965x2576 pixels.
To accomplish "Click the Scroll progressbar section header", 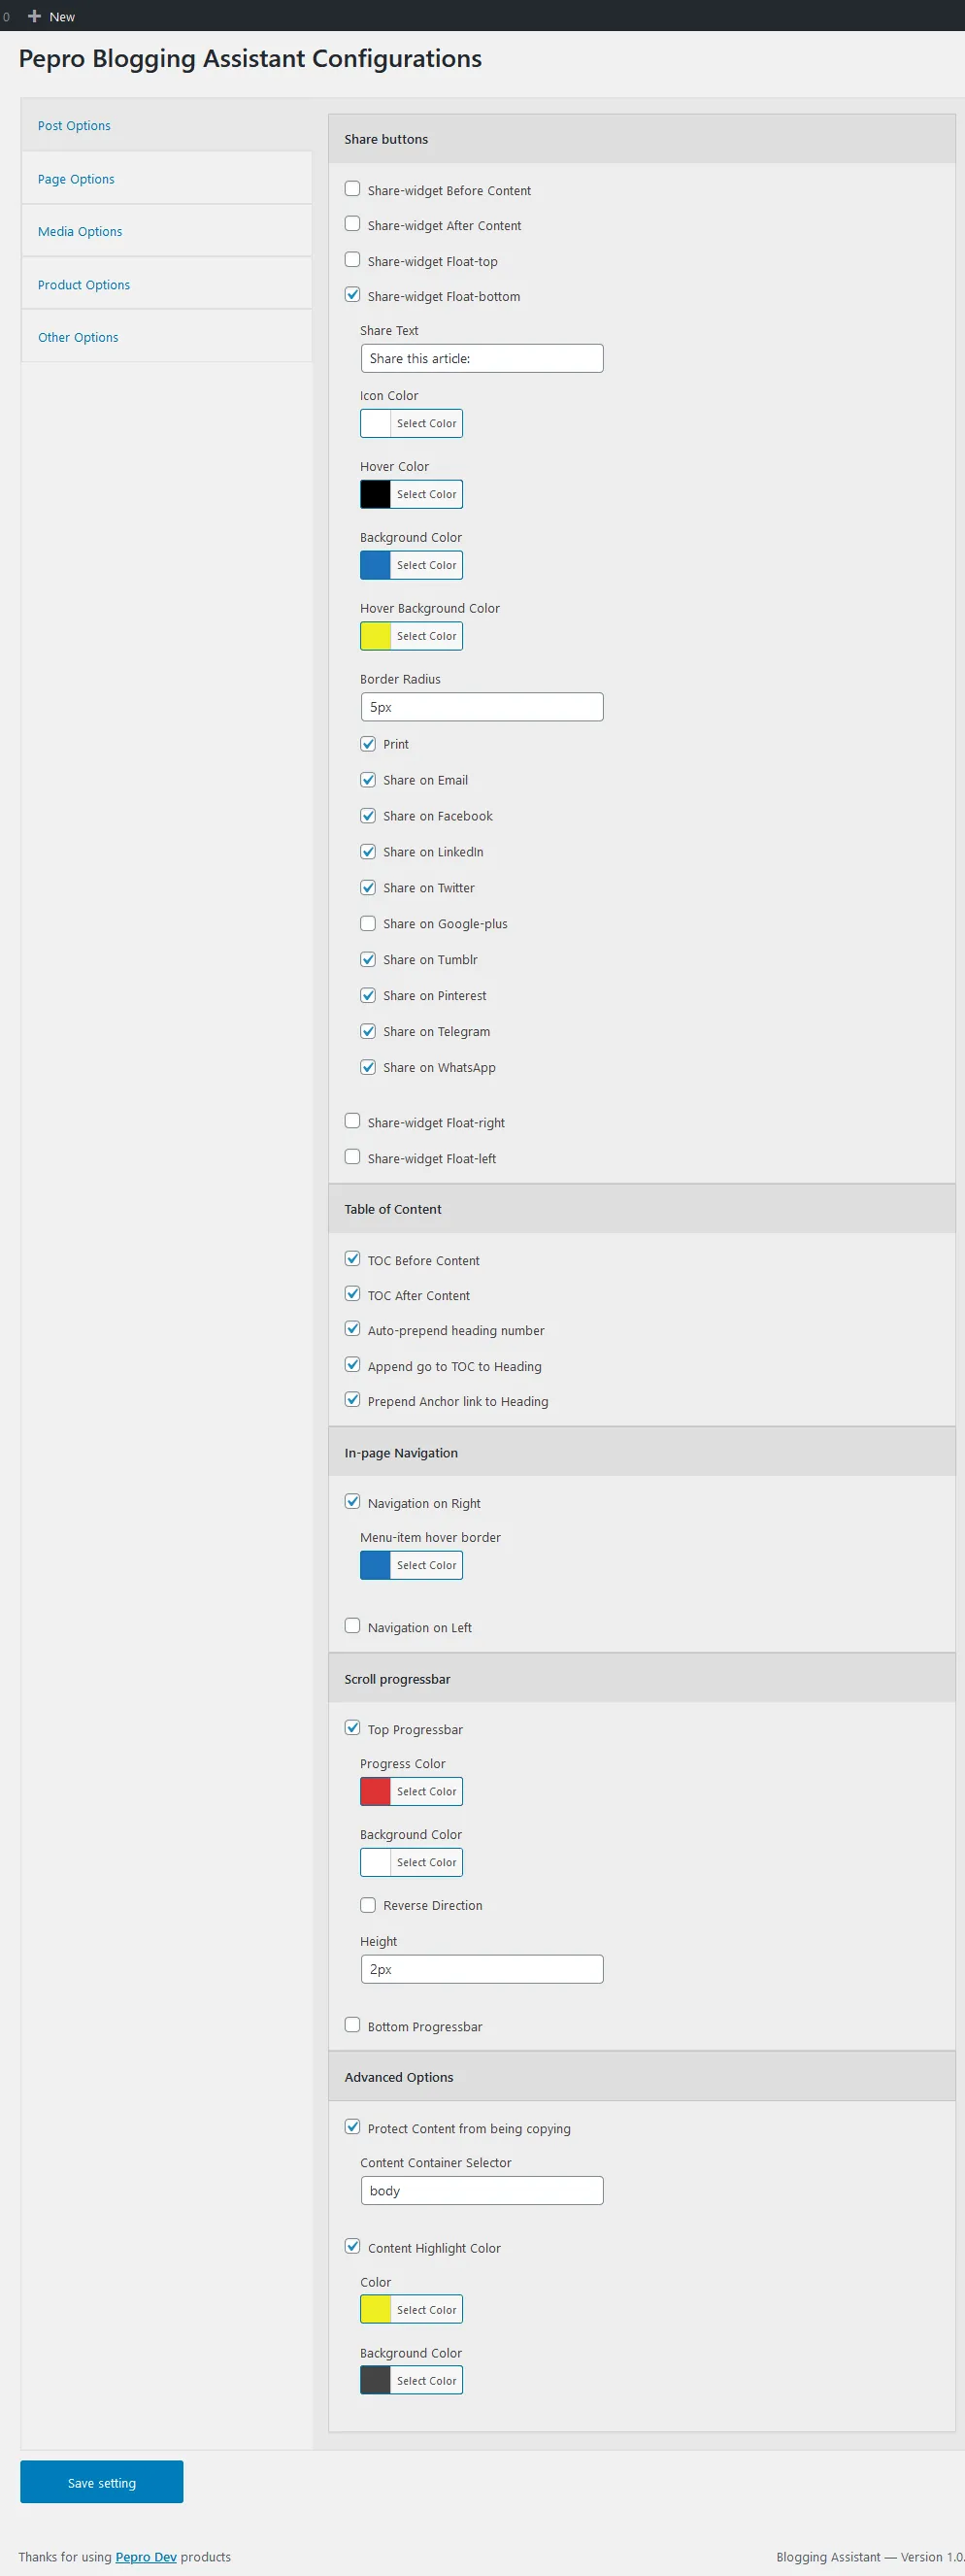I will (x=642, y=1678).
